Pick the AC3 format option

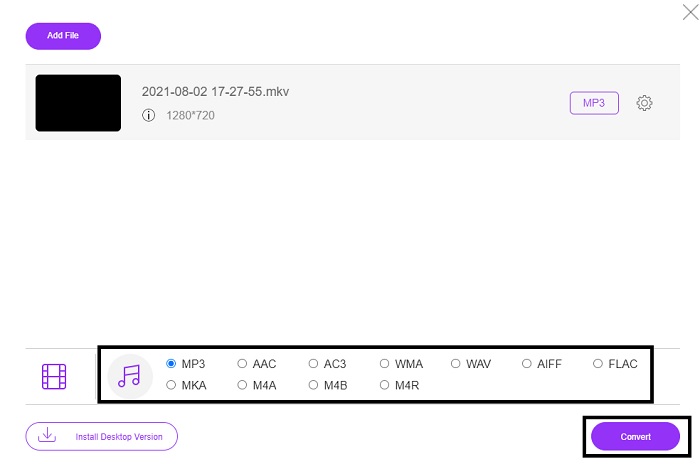pos(314,364)
